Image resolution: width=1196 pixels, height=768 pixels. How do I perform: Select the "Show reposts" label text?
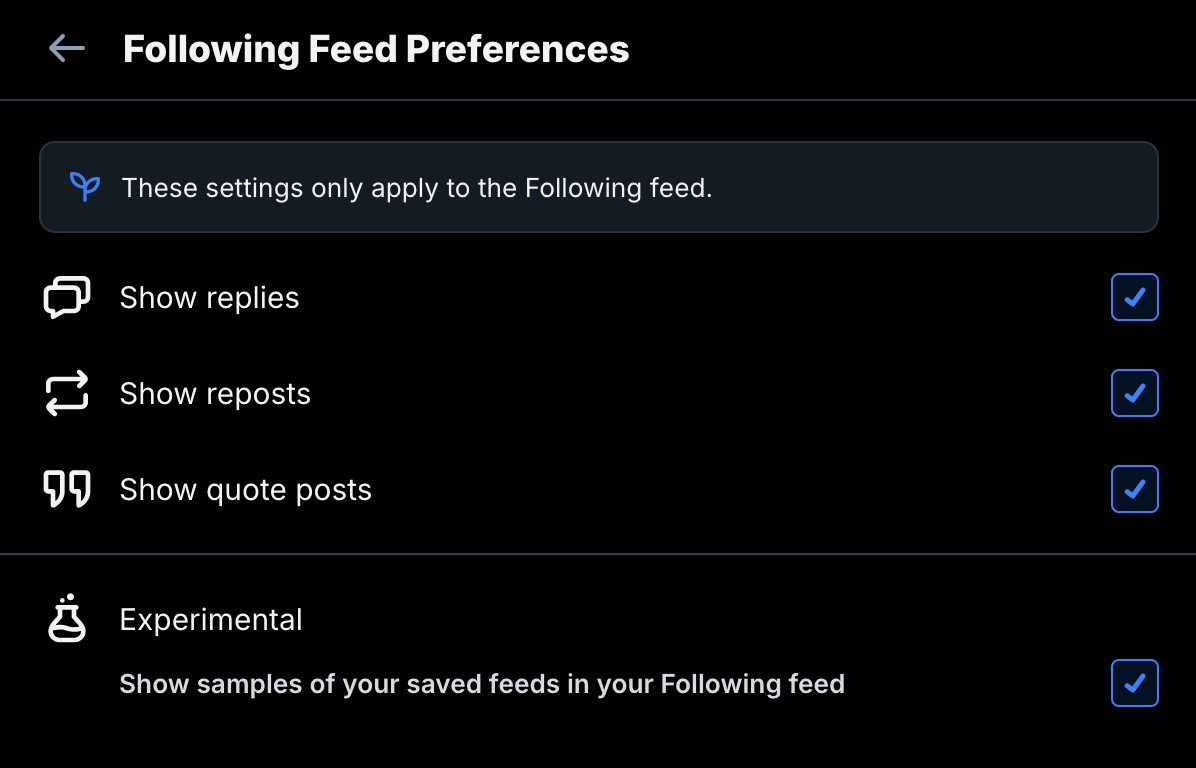(215, 394)
